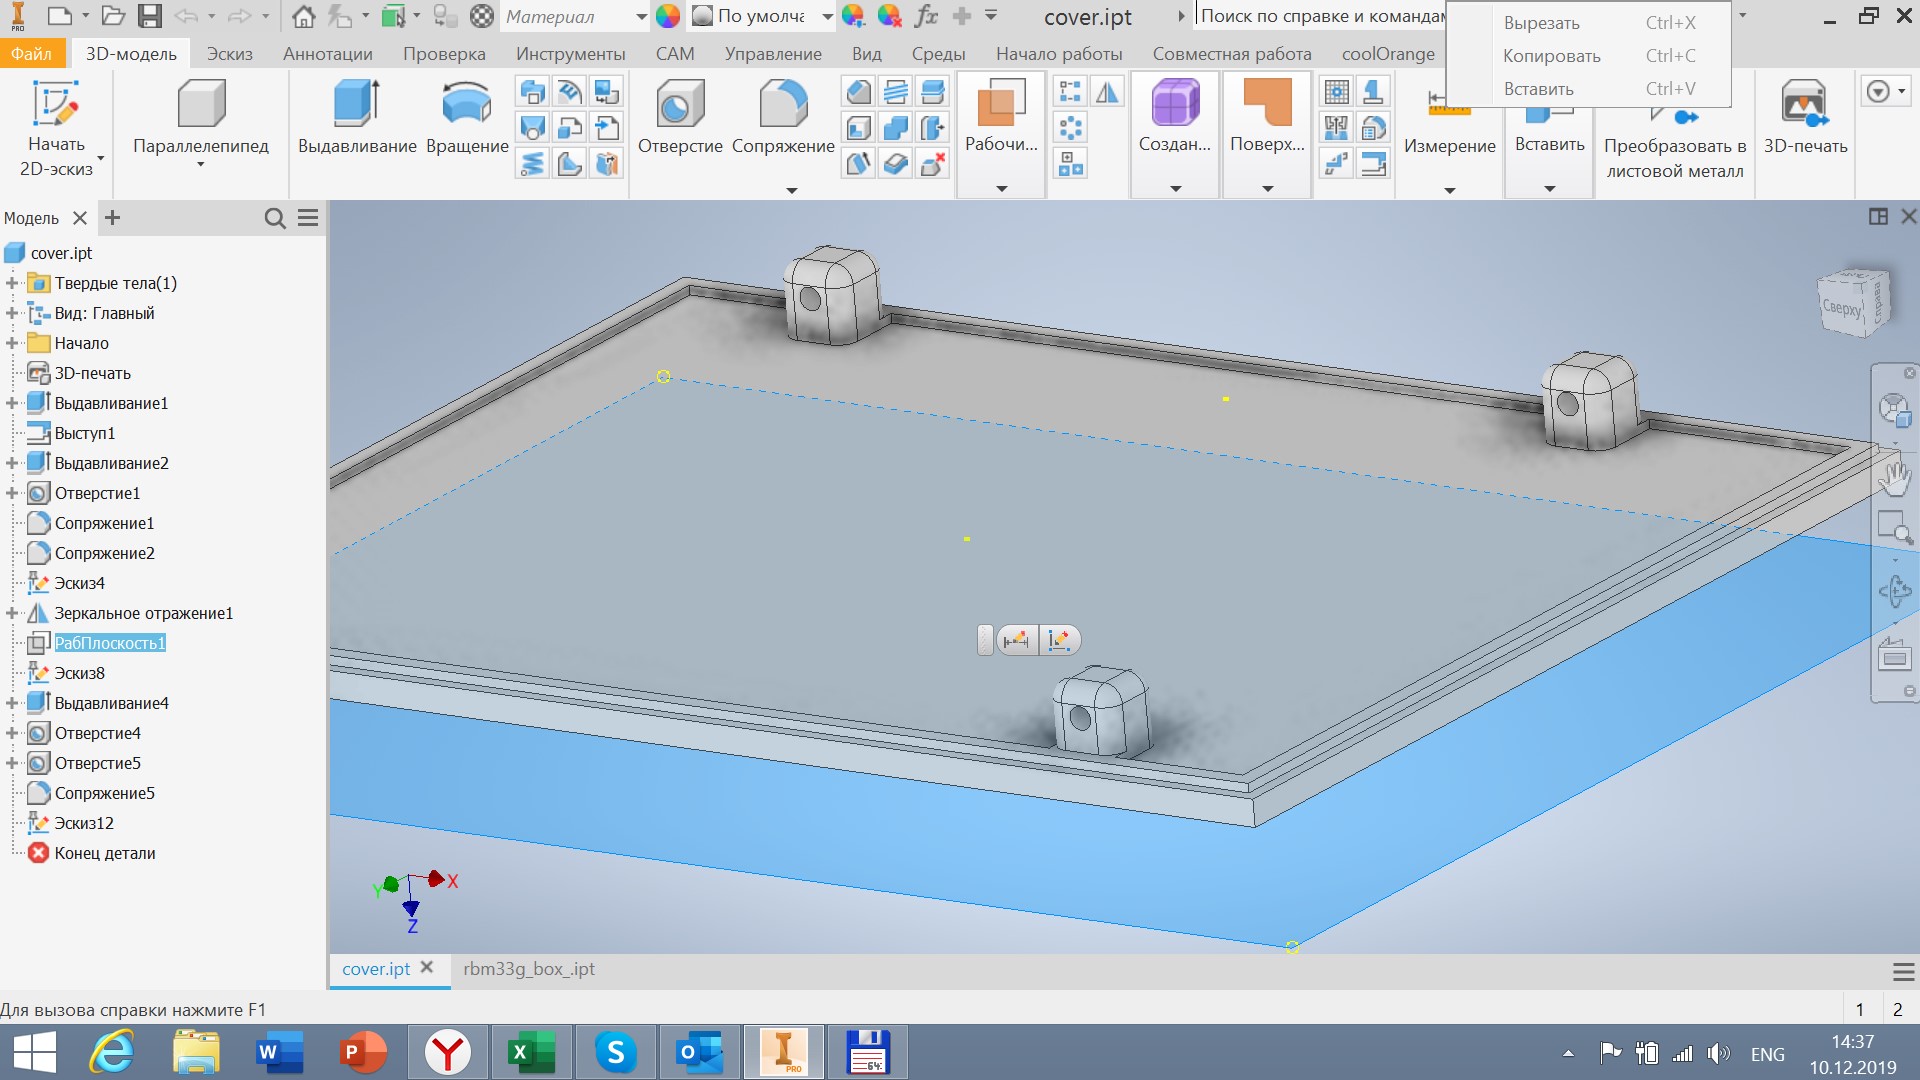The image size is (1920, 1080).
Task: Click Копировать in the context menu
Action: coord(1551,56)
